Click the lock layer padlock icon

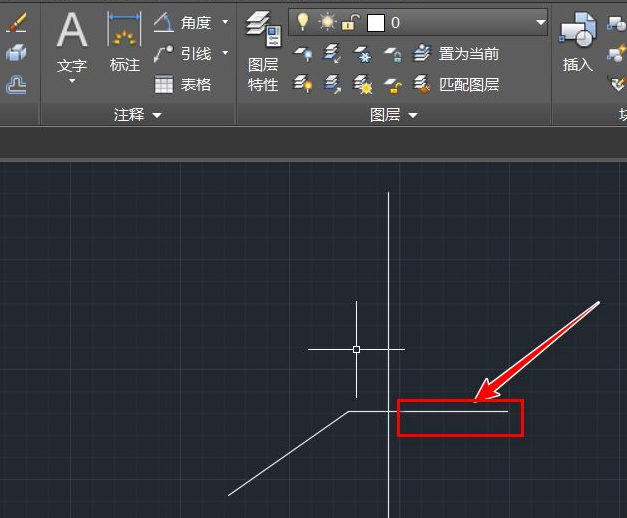pyautogui.click(x=393, y=54)
